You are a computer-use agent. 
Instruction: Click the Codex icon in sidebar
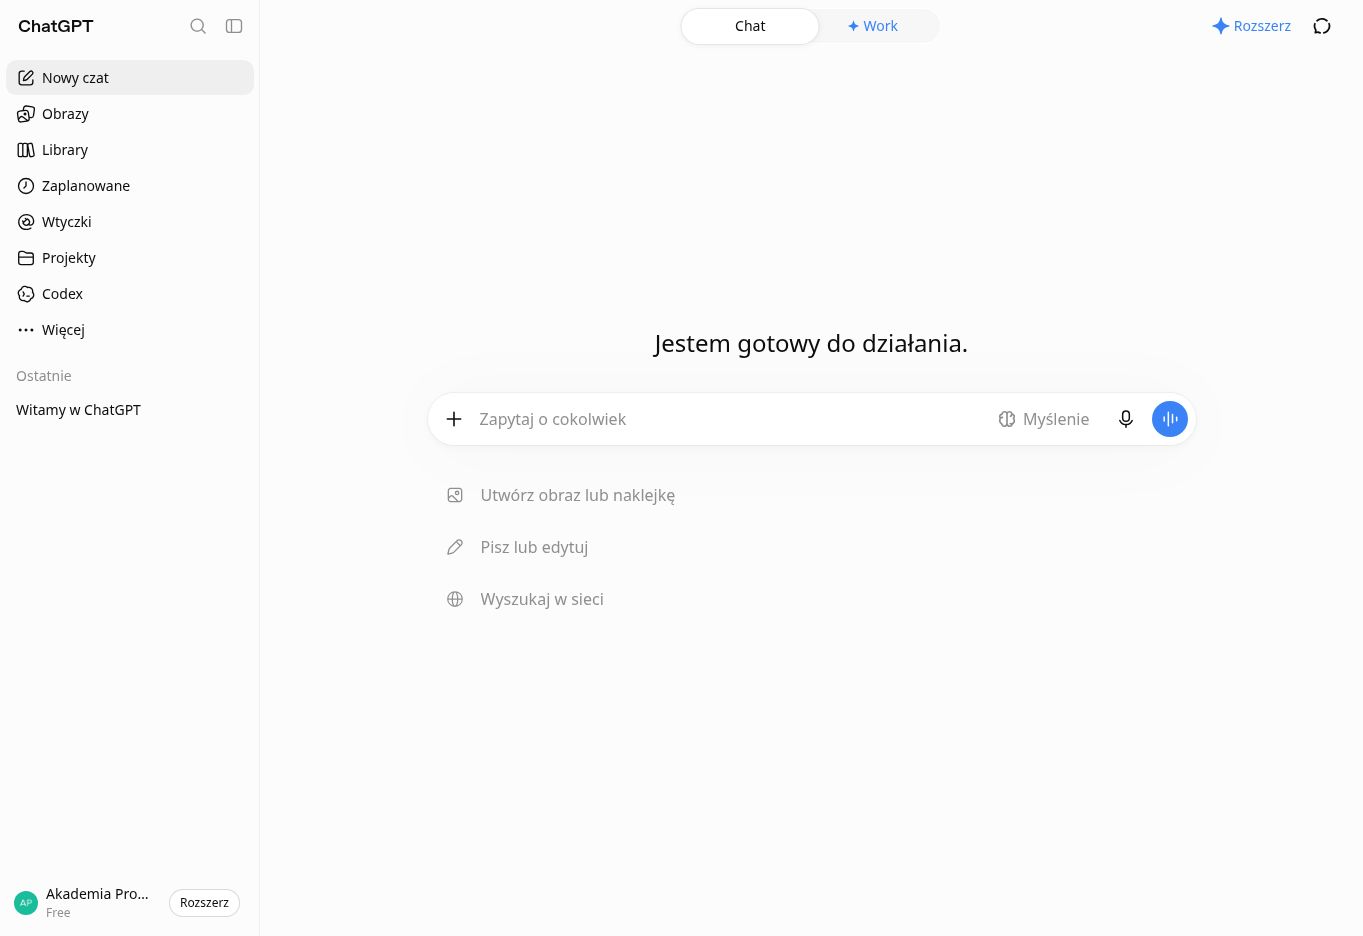click(26, 294)
